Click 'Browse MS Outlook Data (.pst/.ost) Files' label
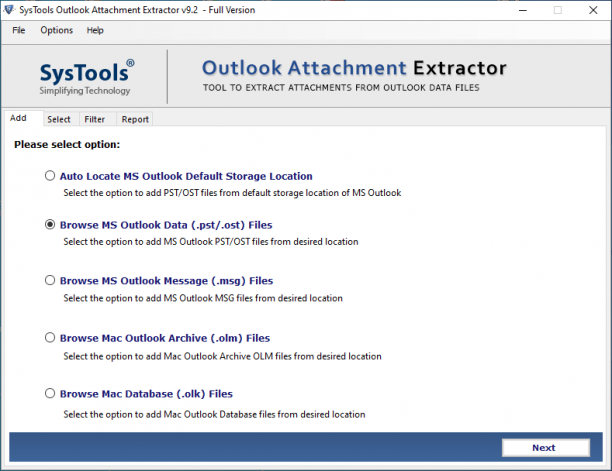This screenshot has width=612, height=471. click(166, 225)
